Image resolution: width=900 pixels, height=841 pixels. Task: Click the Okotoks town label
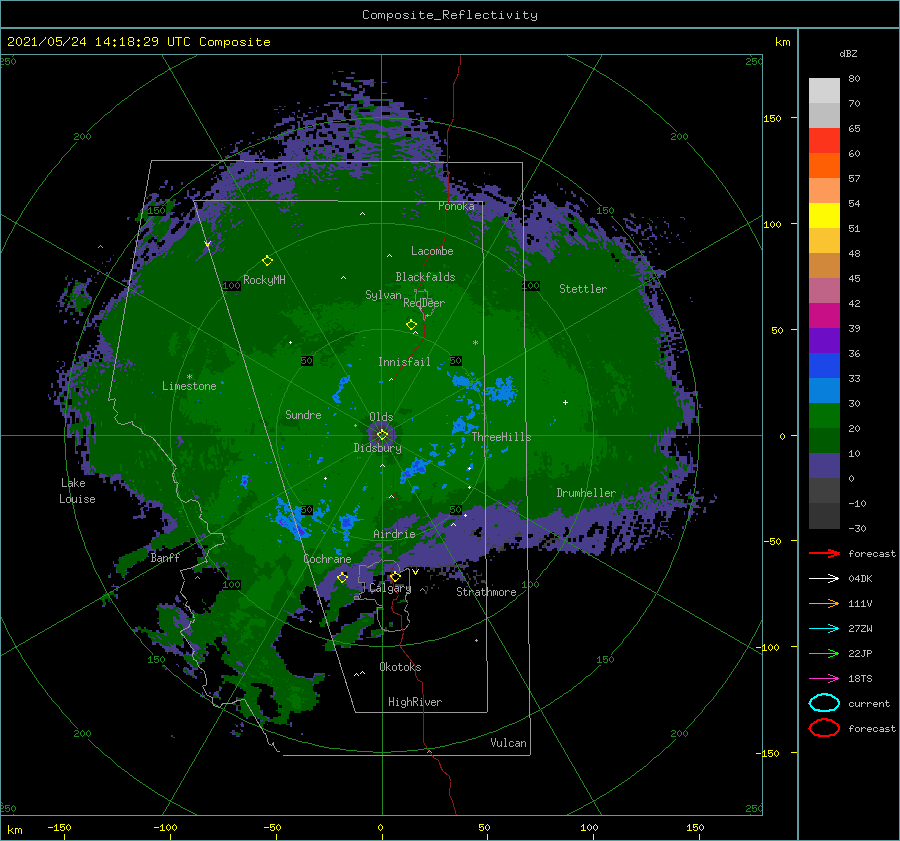(x=400, y=667)
